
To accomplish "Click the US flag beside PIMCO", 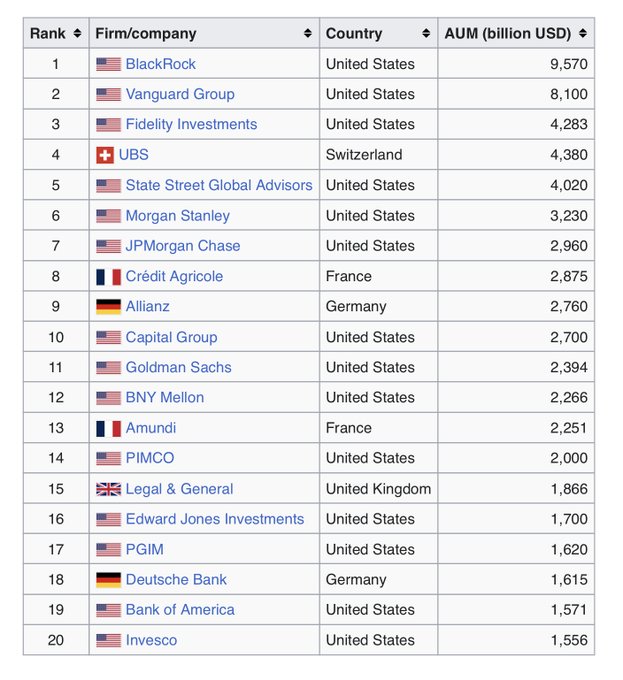I will pos(108,458).
